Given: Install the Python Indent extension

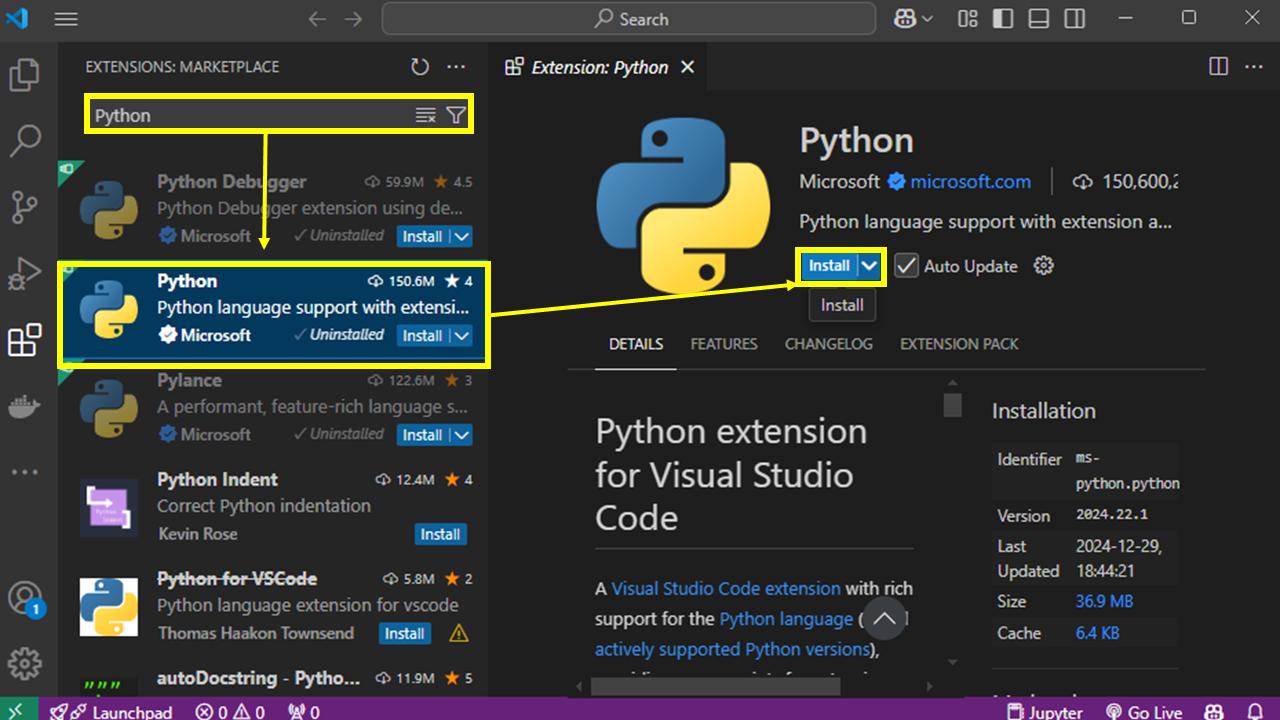Looking at the screenshot, I should click(440, 534).
